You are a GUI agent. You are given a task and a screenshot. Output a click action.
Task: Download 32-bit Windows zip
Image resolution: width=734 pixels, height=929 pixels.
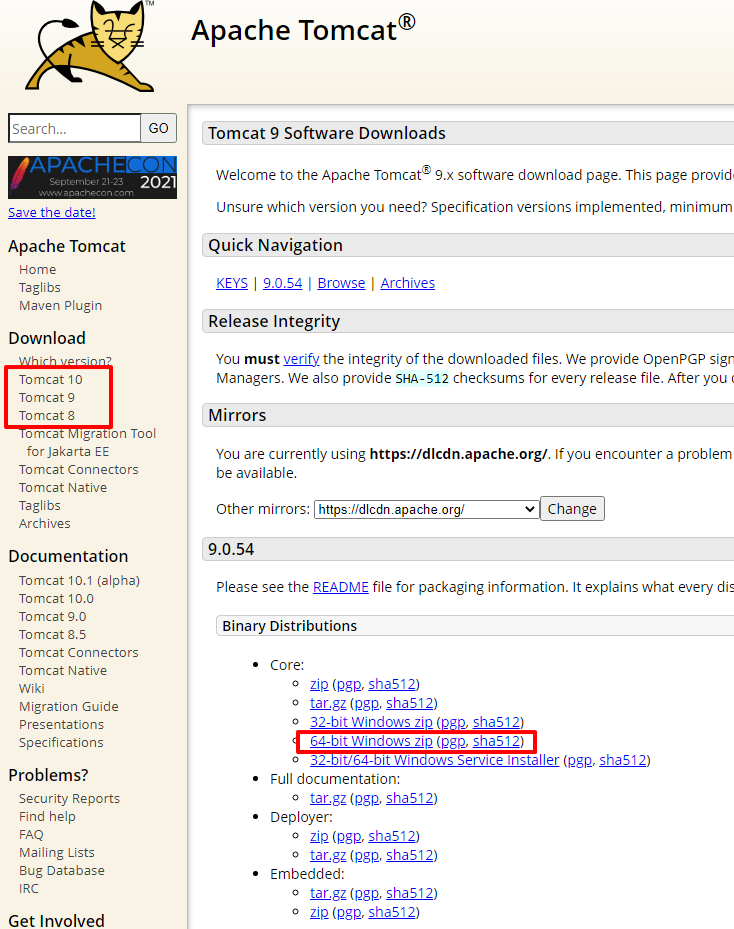coord(371,722)
